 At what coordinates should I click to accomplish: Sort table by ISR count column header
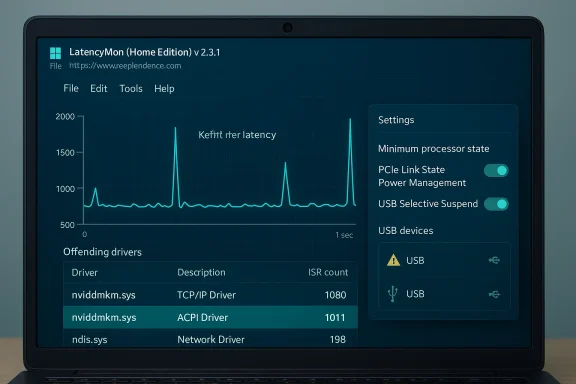[x=328, y=272]
